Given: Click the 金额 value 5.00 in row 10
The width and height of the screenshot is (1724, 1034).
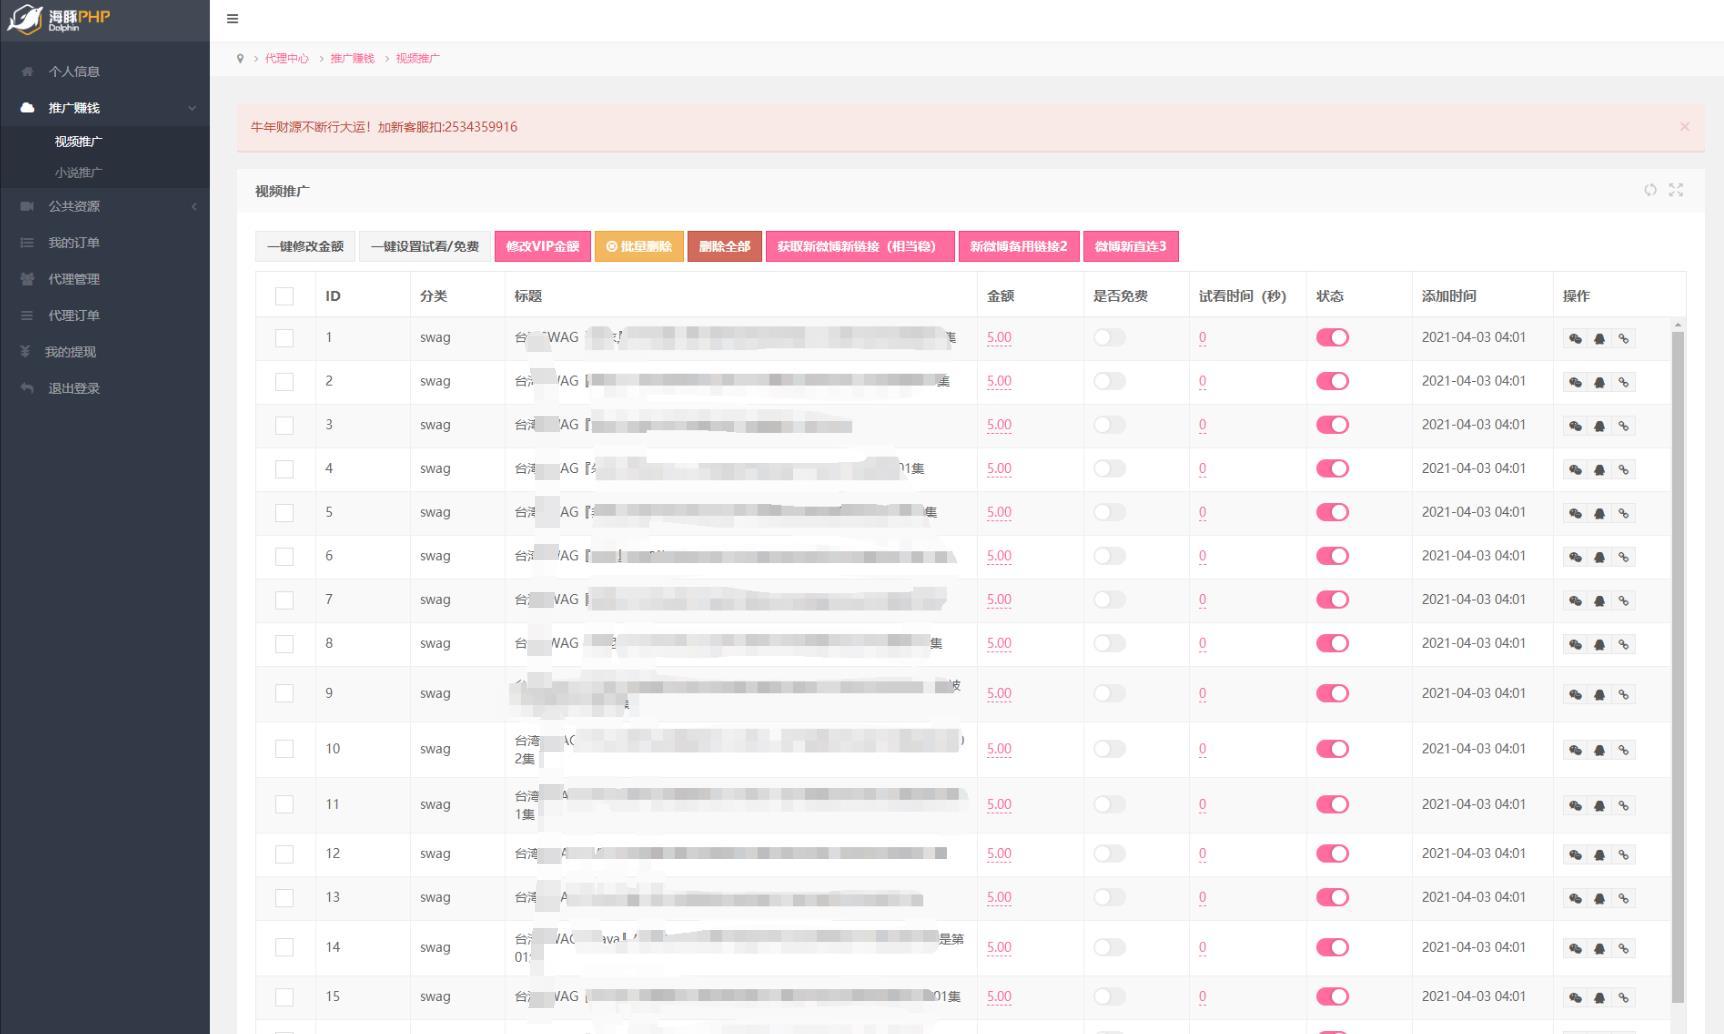Looking at the screenshot, I should pyautogui.click(x=999, y=749).
